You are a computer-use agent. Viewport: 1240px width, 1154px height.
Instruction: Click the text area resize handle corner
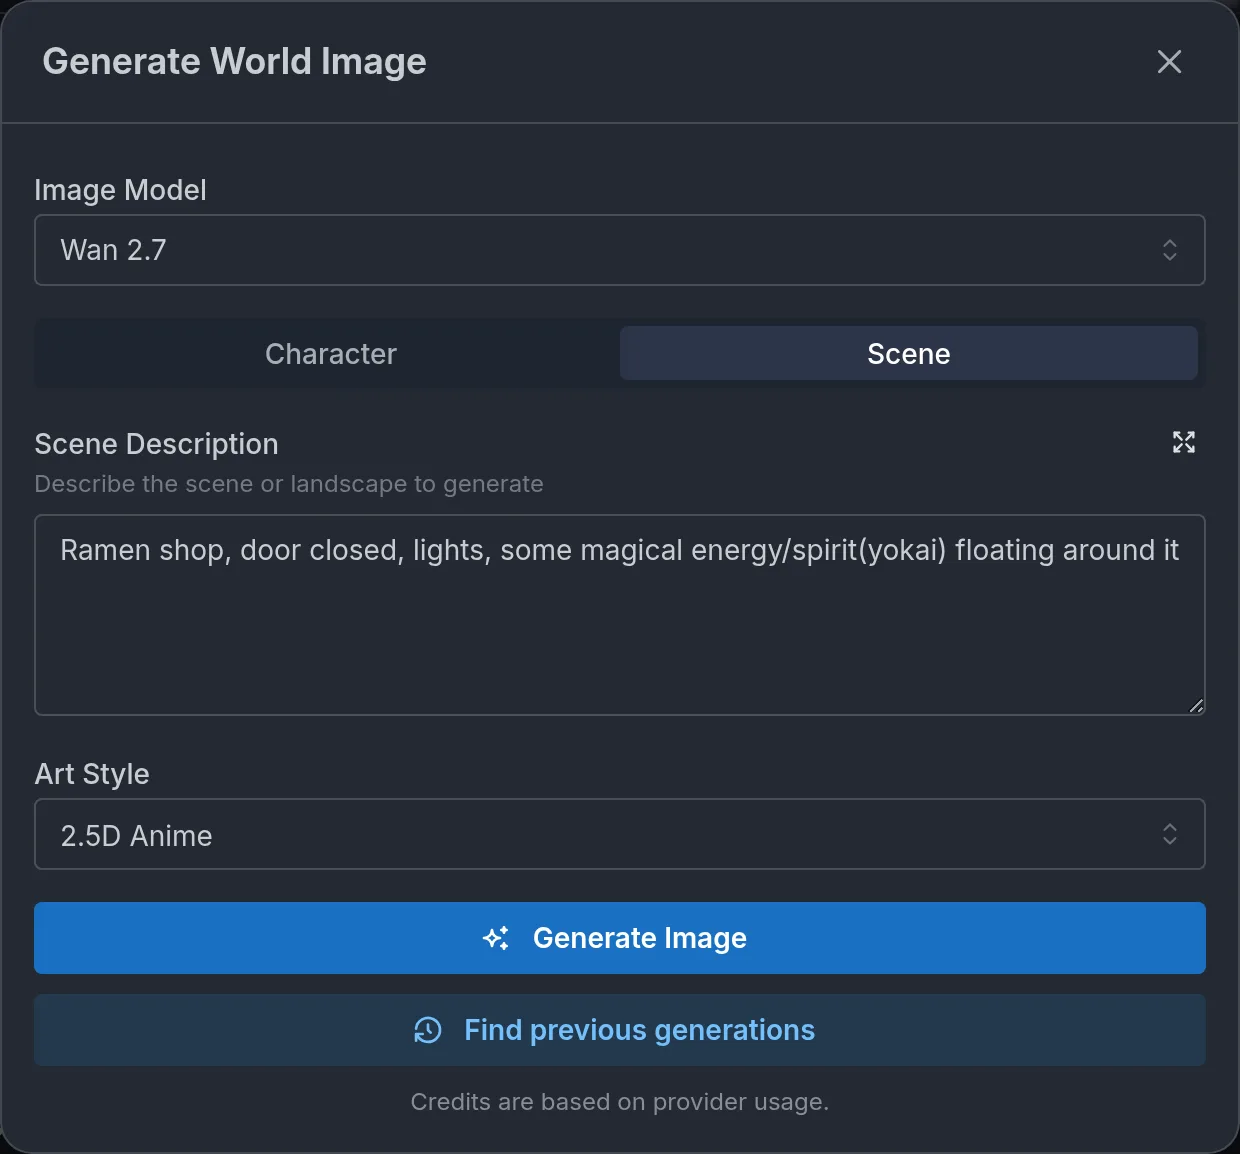(1196, 706)
